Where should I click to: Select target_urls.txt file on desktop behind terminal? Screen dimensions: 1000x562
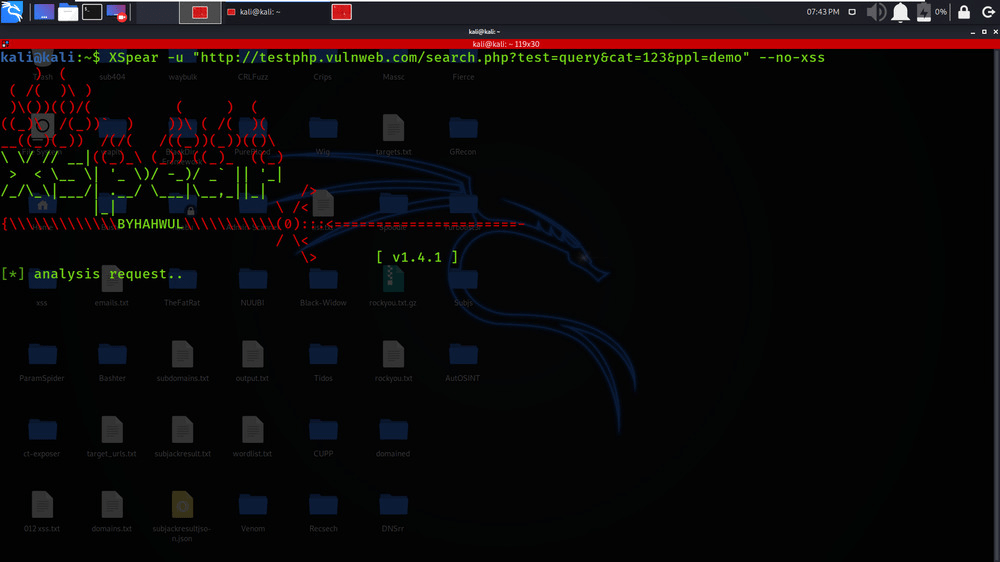[x=112, y=438]
